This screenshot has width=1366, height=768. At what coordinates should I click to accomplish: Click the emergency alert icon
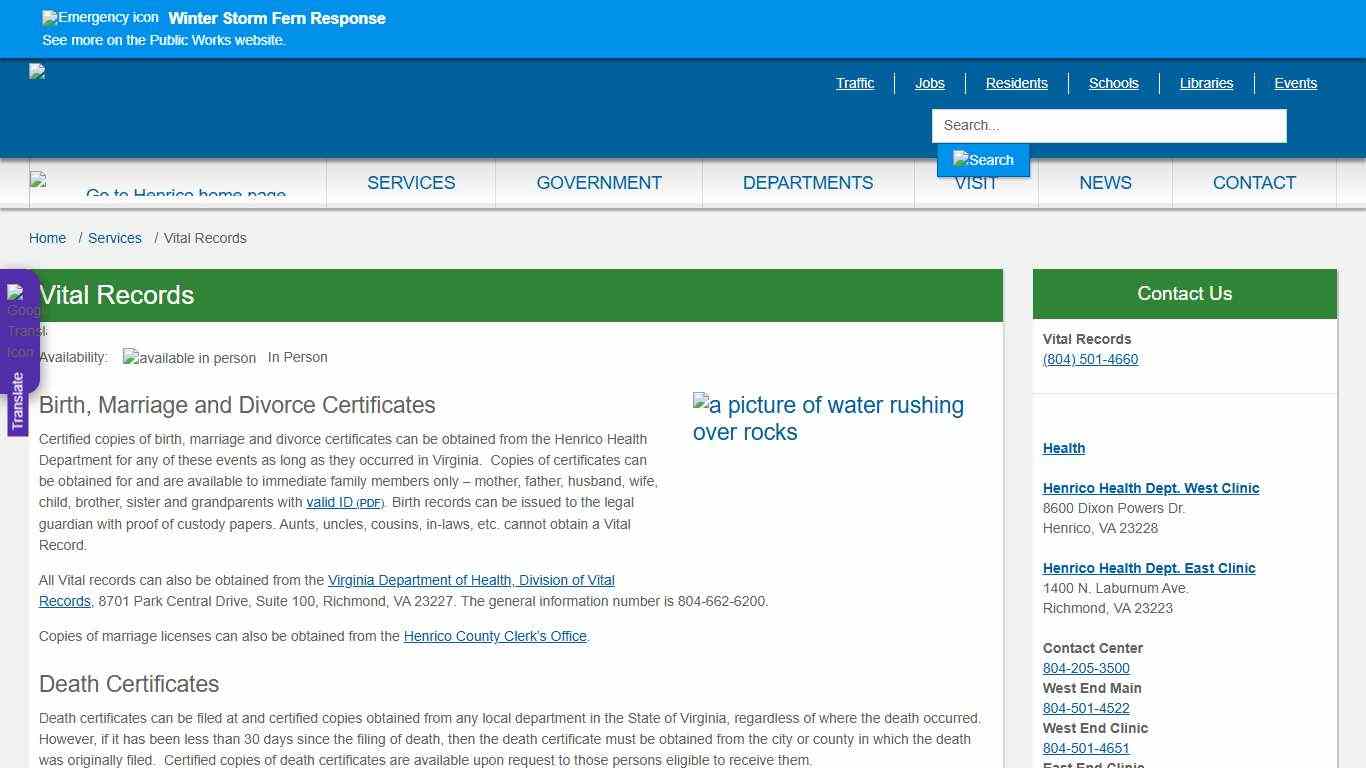coord(98,17)
